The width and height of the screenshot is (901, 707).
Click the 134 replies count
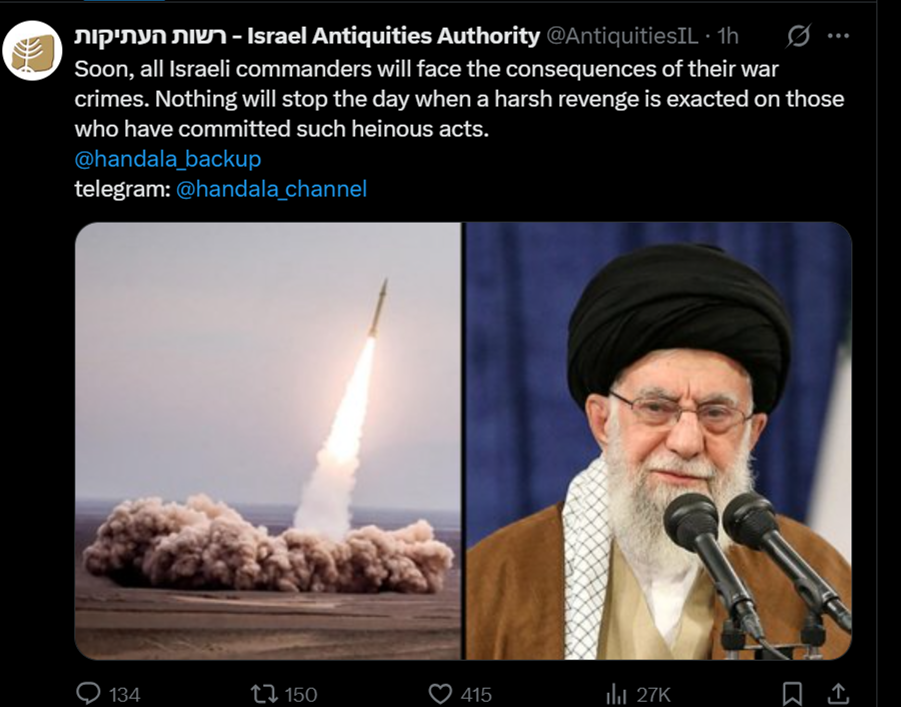[x=125, y=695]
